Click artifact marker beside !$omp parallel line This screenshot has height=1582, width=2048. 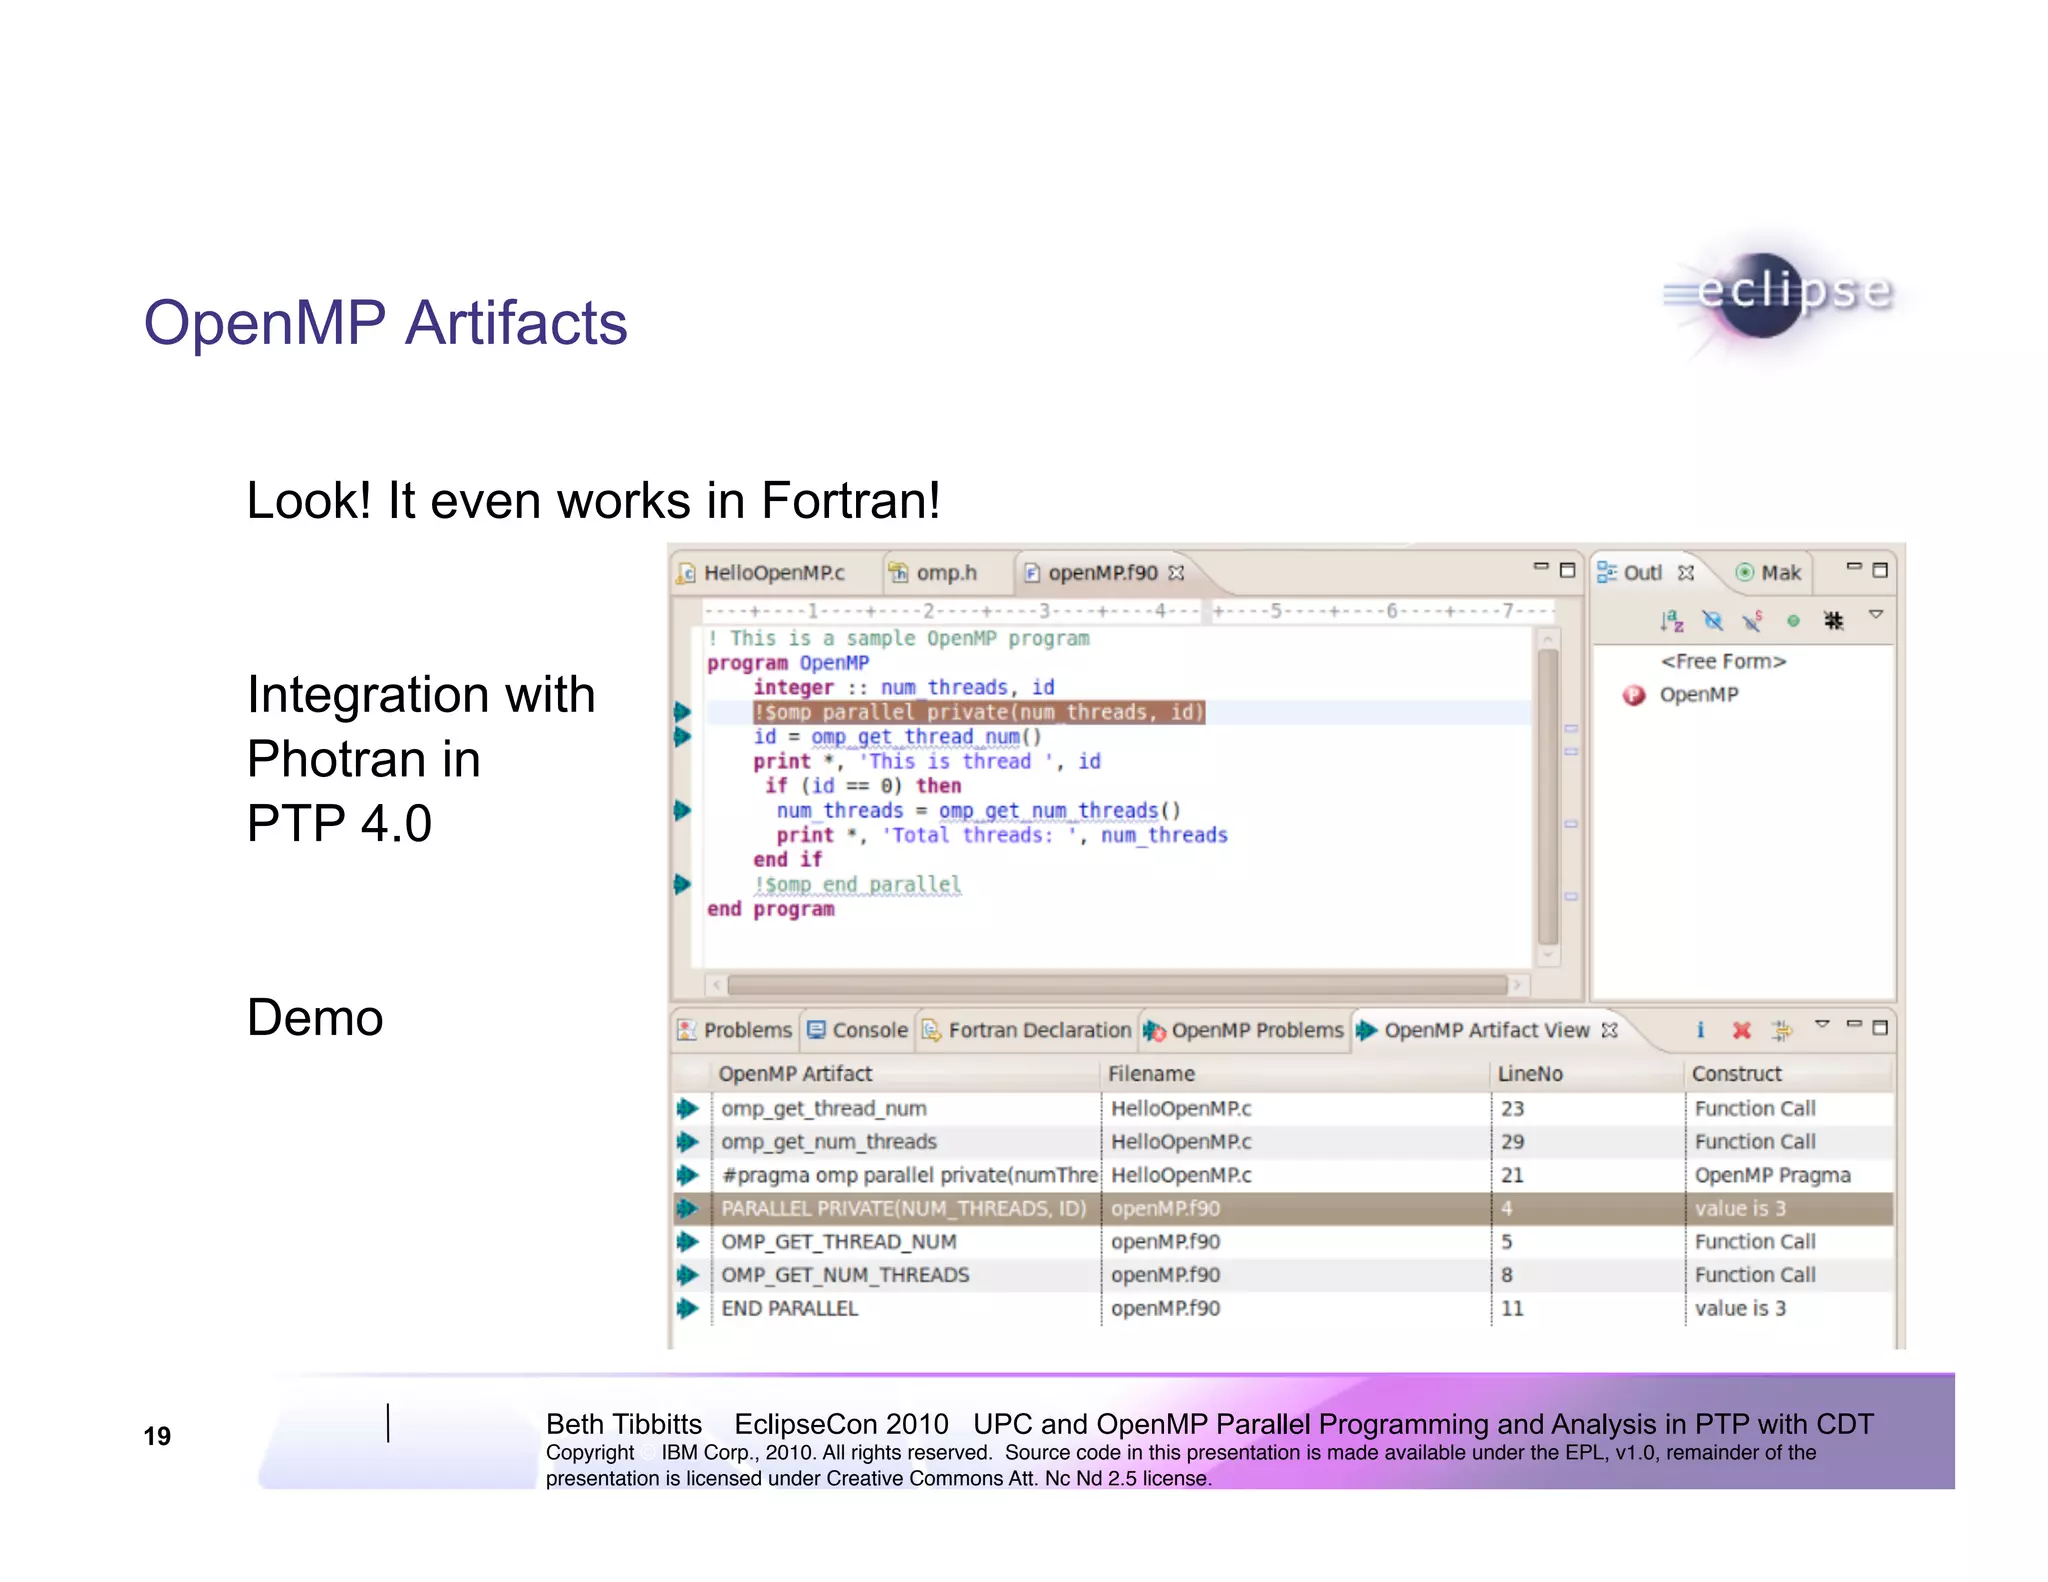(682, 712)
